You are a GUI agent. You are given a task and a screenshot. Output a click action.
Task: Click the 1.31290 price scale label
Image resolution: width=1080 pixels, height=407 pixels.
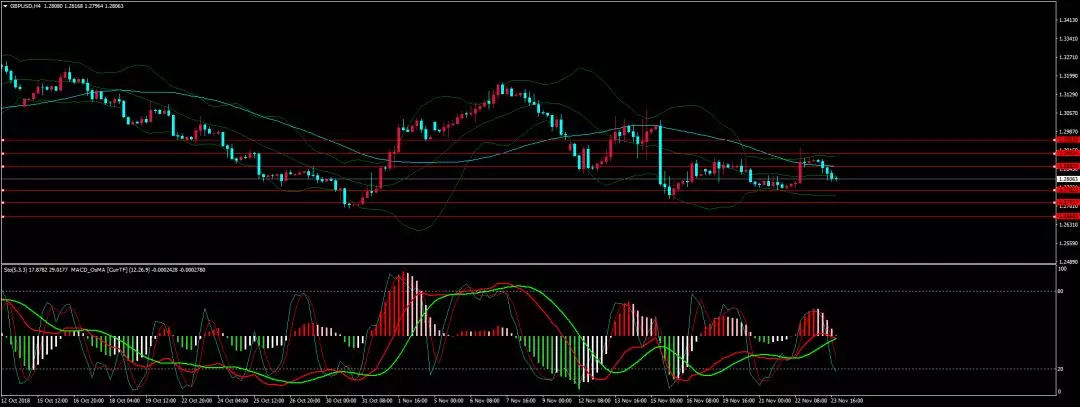(x=1066, y=94)
